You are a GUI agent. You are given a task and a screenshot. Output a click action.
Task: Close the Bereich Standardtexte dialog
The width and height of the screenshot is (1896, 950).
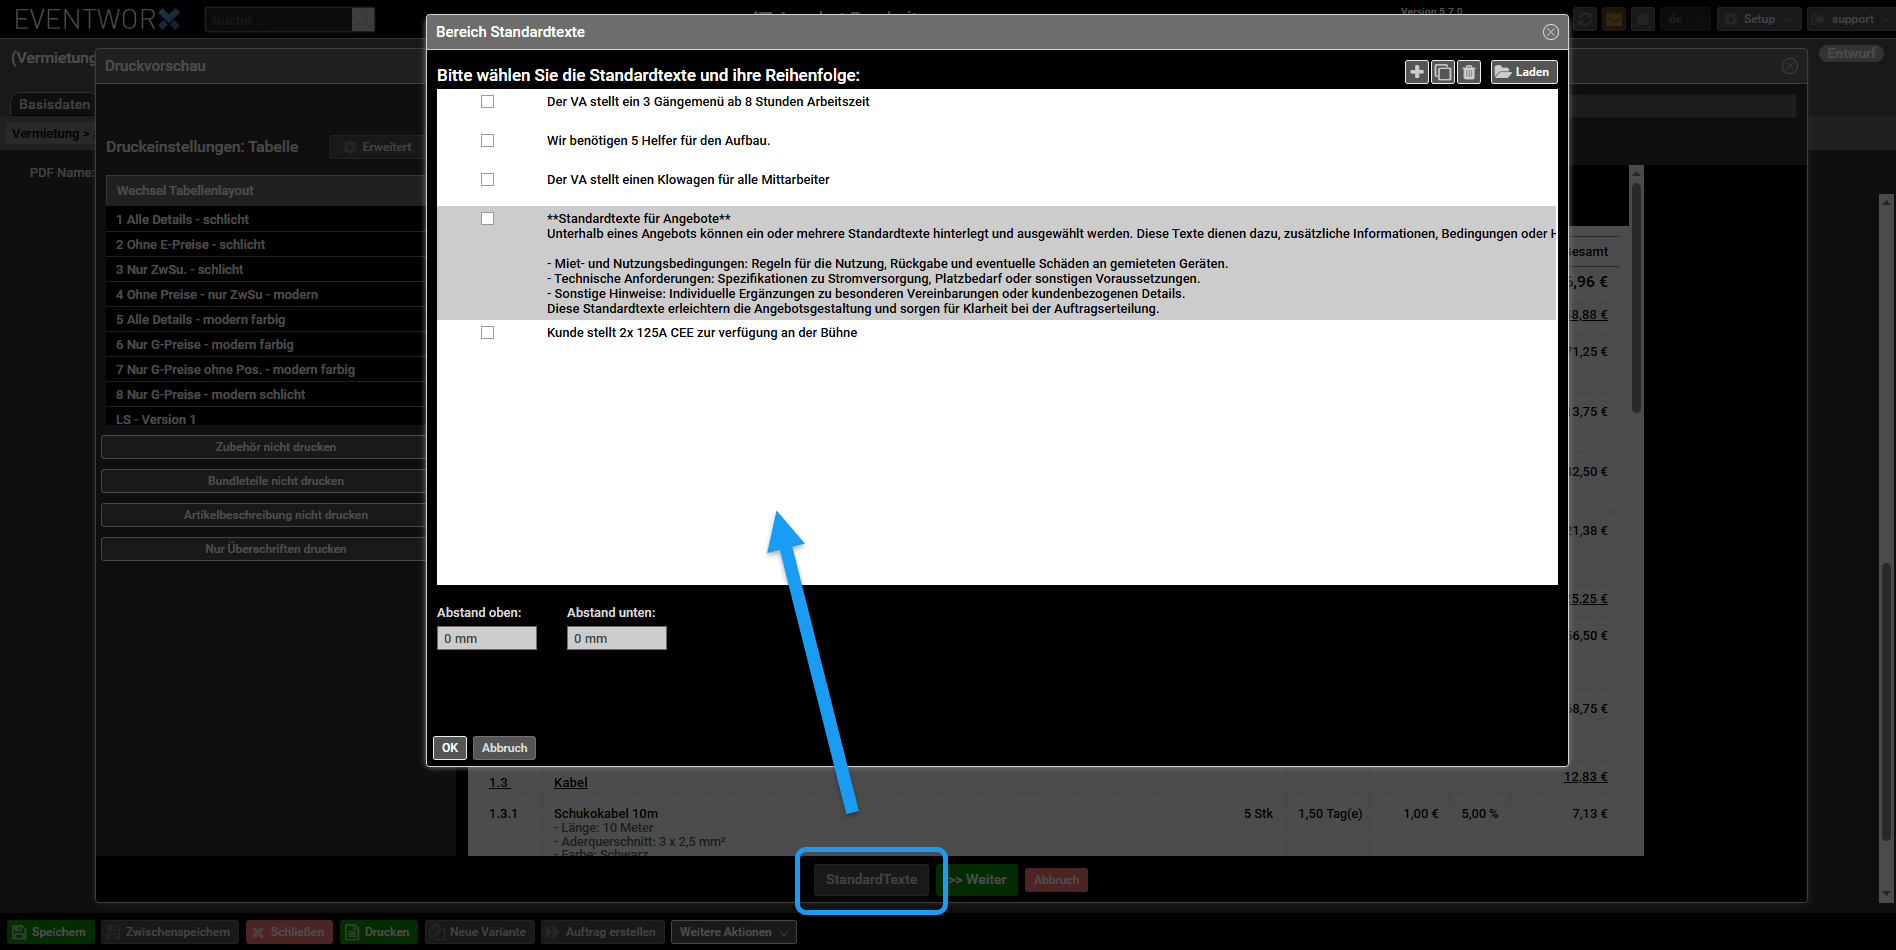coord(1550,32)
